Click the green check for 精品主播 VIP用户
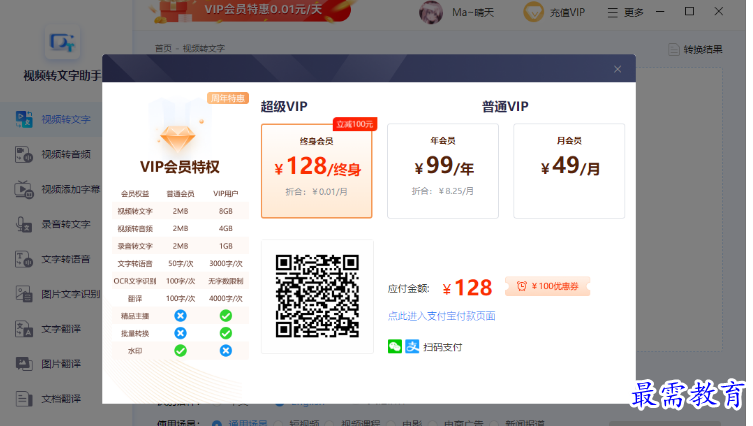The width and height of the screenshot is (753, 426). [x=226, y=316]
